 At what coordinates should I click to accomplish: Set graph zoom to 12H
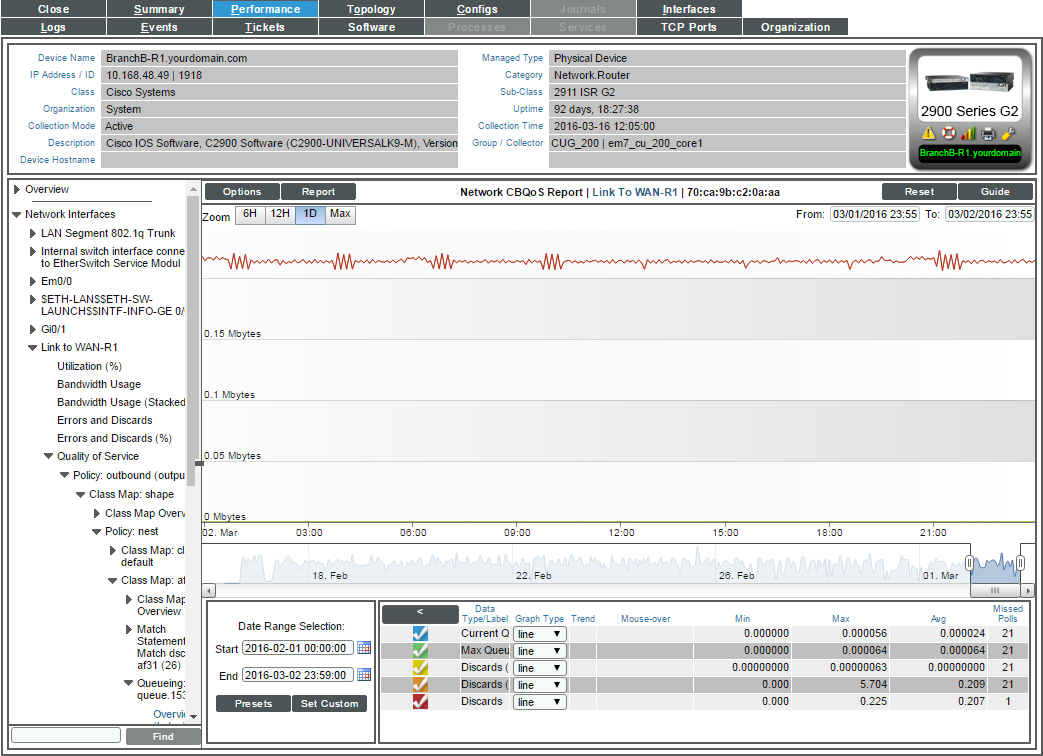[280, 214]
